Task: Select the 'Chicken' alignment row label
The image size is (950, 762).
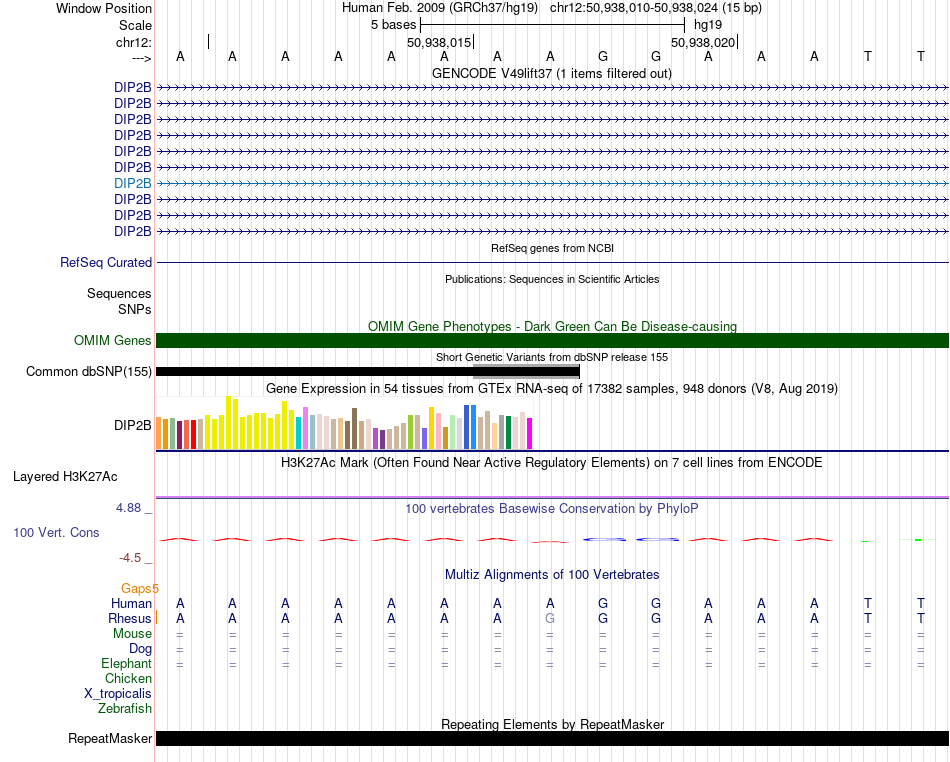Action: pos(128,678)
